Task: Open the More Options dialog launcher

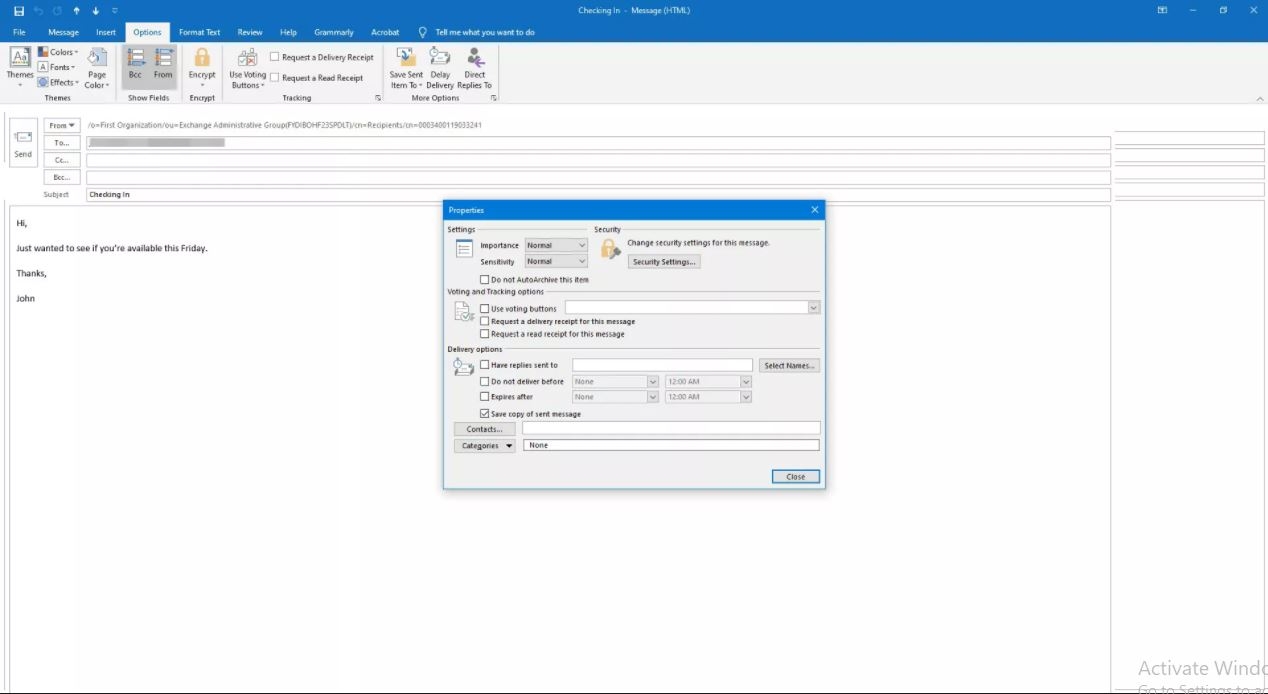Action: pos(493,98)
